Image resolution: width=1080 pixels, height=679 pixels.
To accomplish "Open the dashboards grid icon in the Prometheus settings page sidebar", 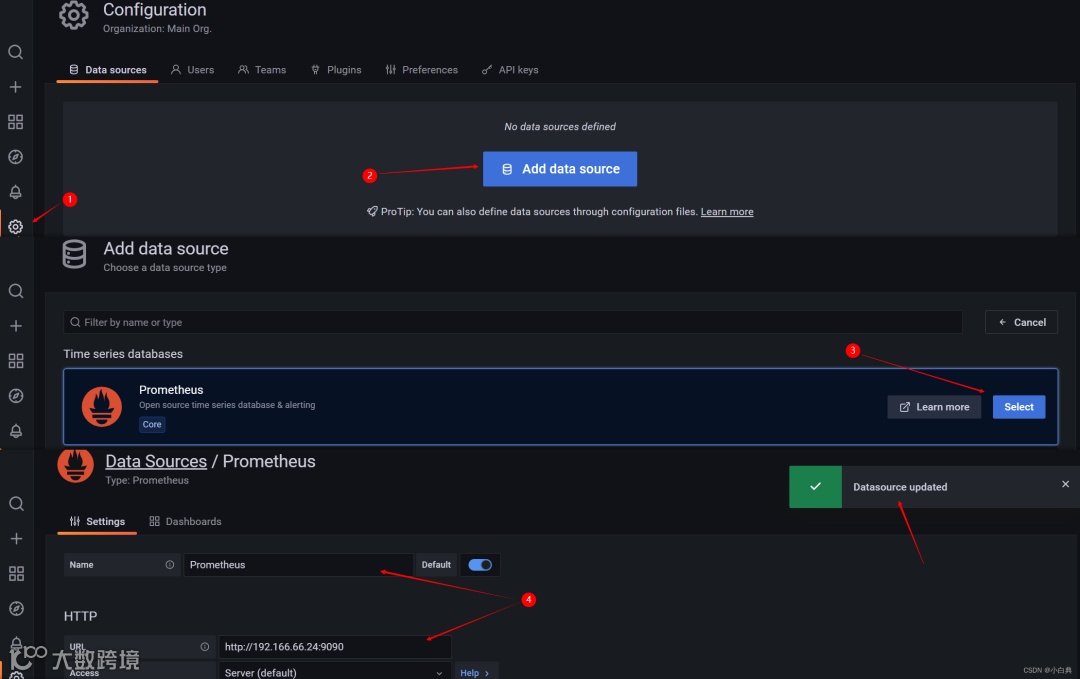I will click(x=17, y=574).
